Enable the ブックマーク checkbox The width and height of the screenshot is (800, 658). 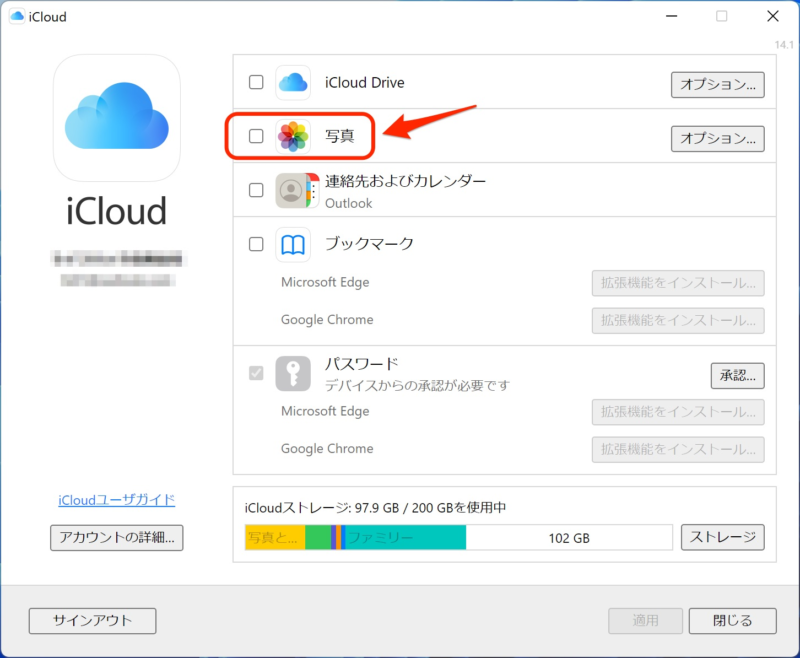(x=256, y=244)
